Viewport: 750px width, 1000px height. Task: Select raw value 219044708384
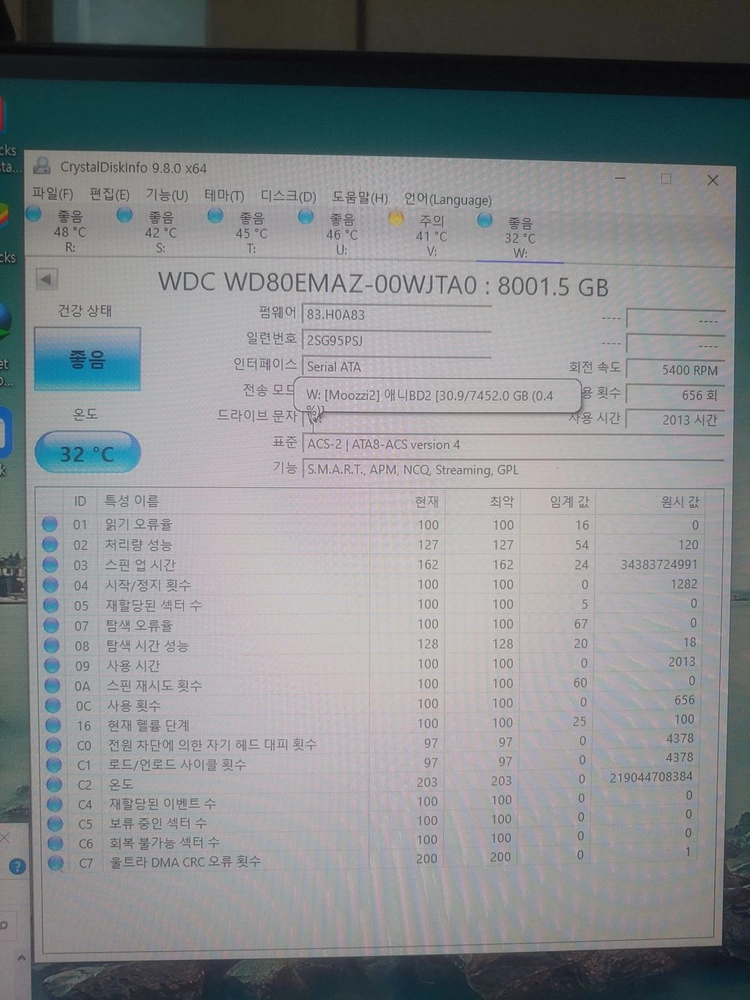pos(651,777)
